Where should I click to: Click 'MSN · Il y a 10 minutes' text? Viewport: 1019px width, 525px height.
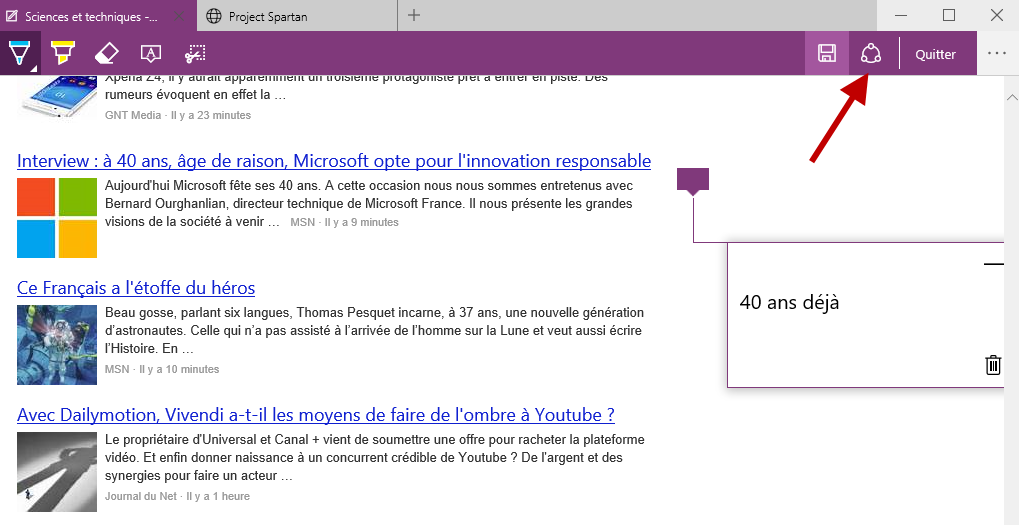(x=162, y=369)
